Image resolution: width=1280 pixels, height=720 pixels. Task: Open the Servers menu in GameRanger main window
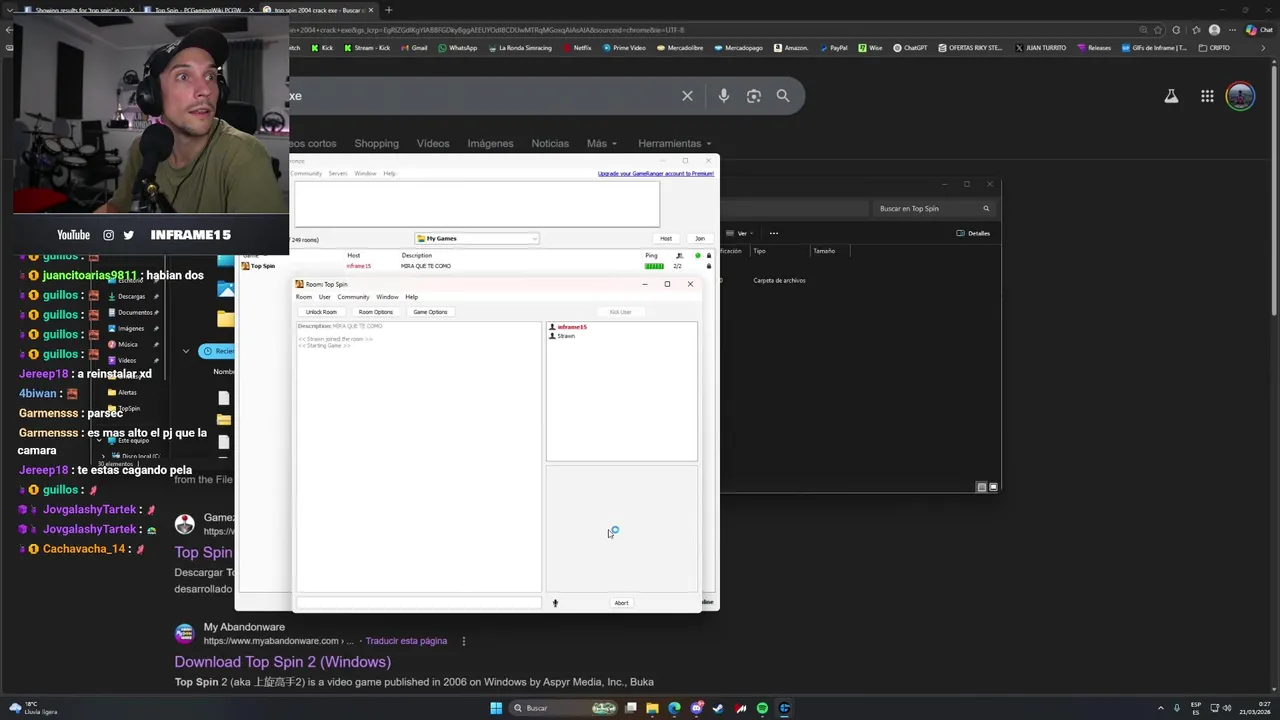[x=338, y=174]
